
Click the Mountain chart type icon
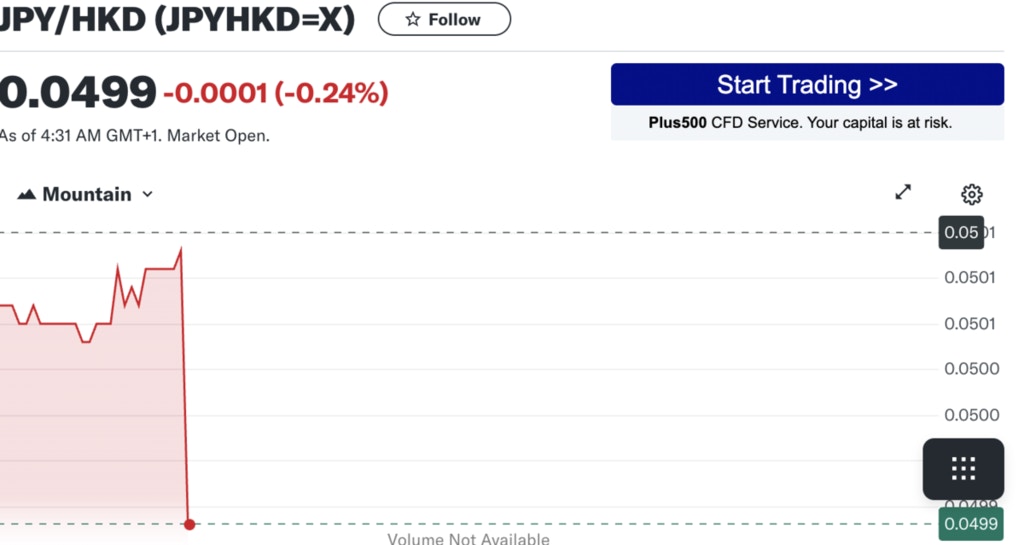pyautogui.click(x=27, y=195)
